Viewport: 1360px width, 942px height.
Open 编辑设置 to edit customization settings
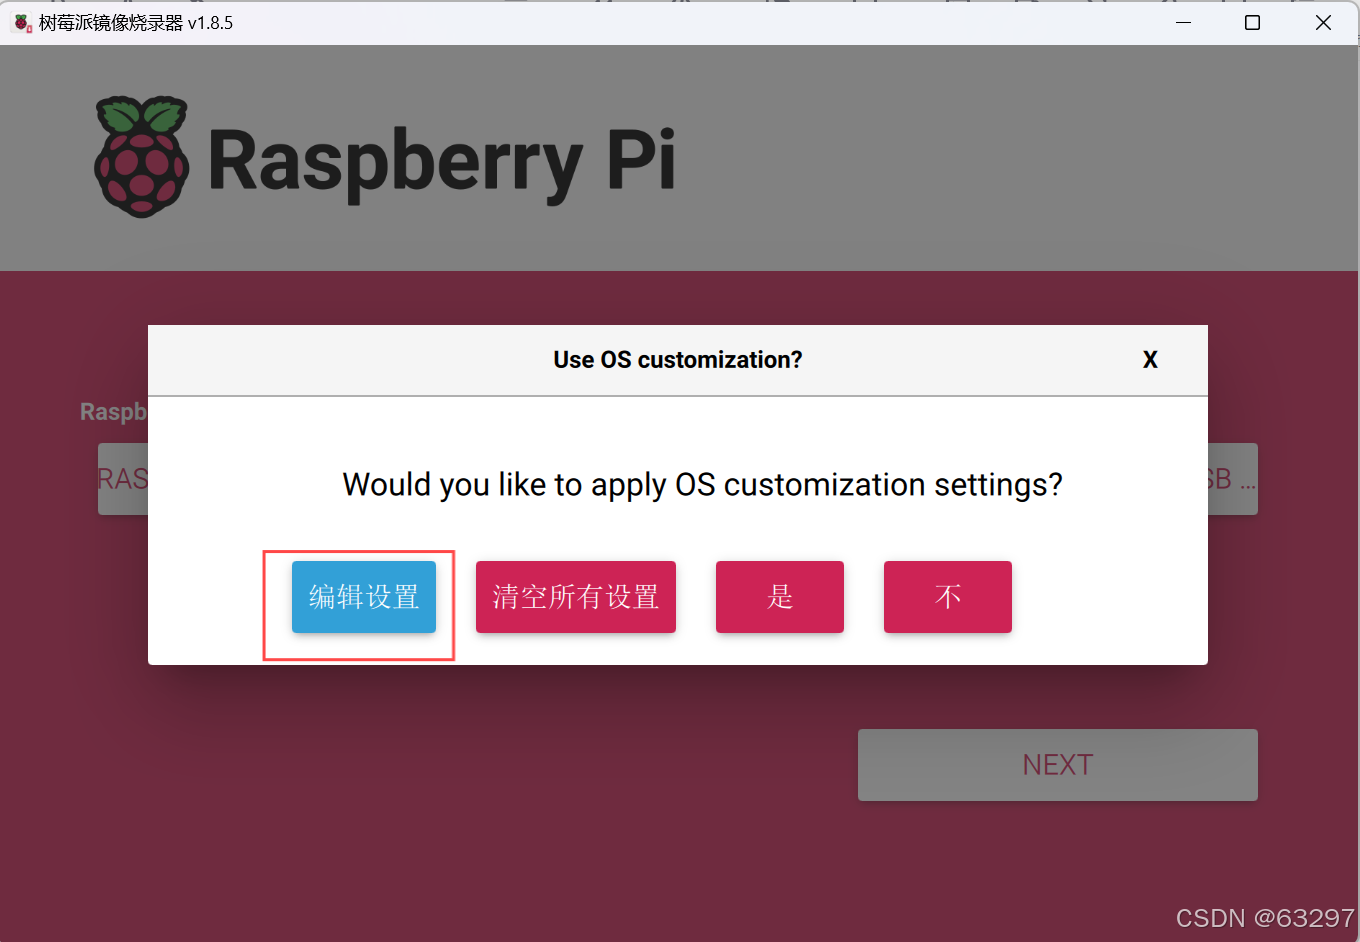click(x=364, y=597)
